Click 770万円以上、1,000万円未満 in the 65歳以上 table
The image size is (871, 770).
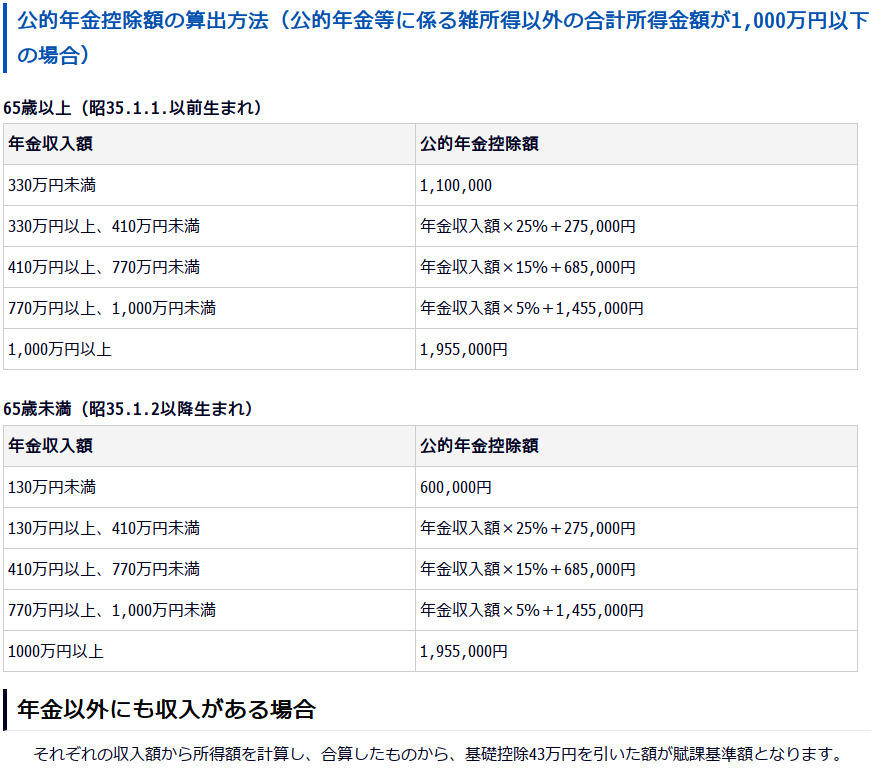pyautogui.click(x=112, y=308)
